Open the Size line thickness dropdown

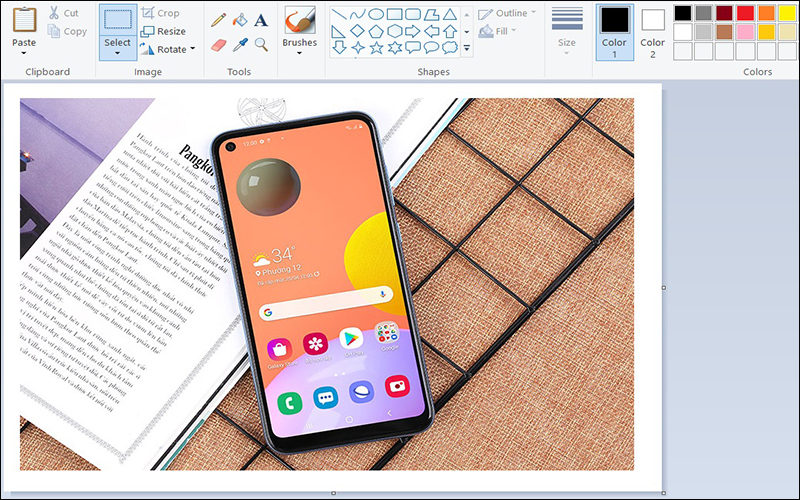(x=567, y=50)
